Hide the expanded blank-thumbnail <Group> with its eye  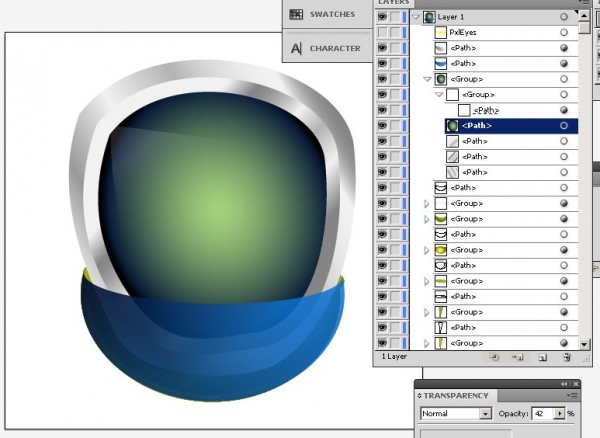[382, 94]
